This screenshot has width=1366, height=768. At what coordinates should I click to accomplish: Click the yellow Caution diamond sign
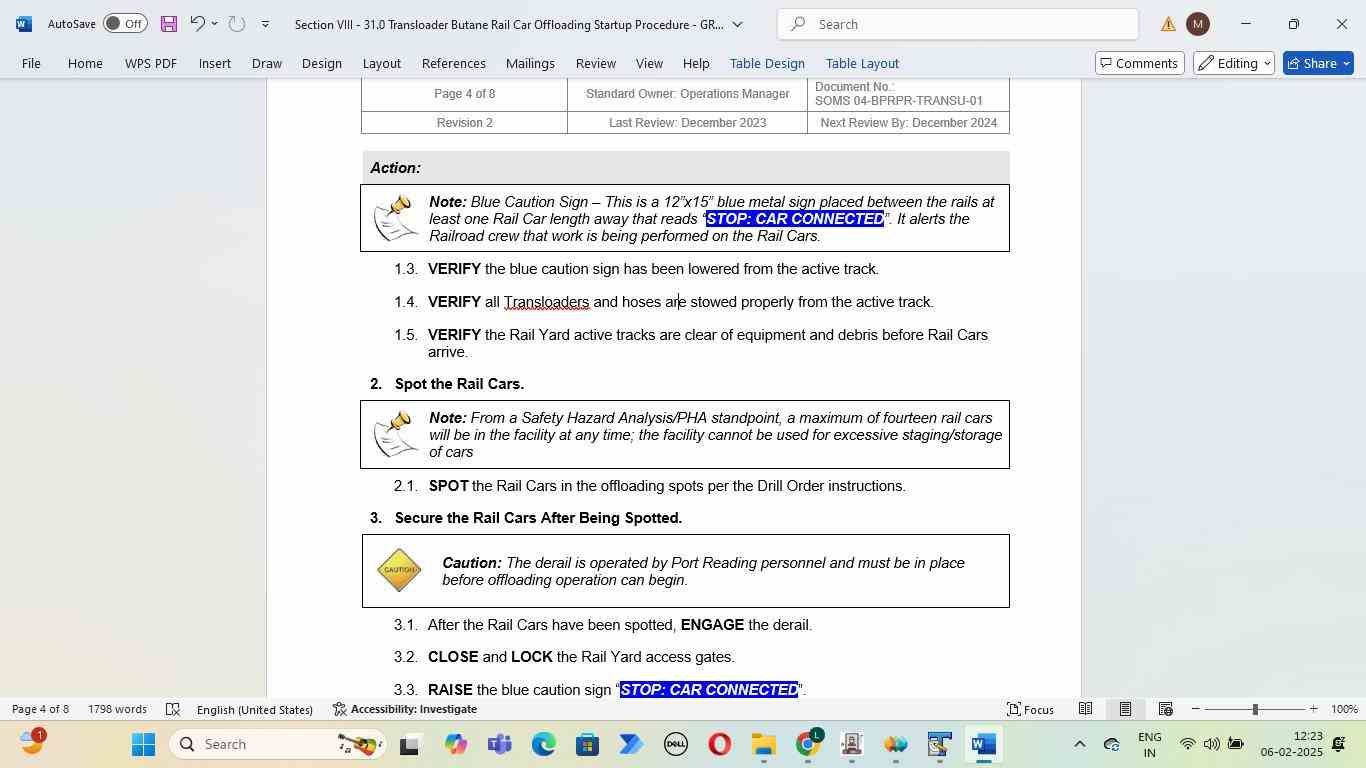tap(399, 570)
